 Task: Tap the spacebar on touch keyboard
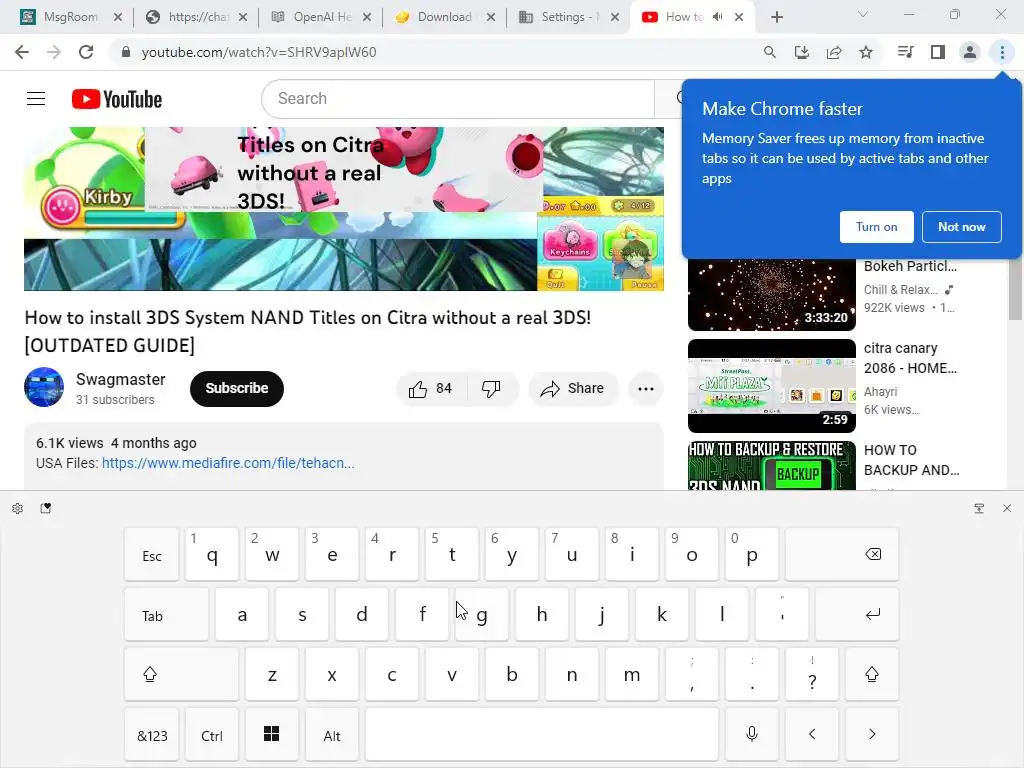point(542,735)
